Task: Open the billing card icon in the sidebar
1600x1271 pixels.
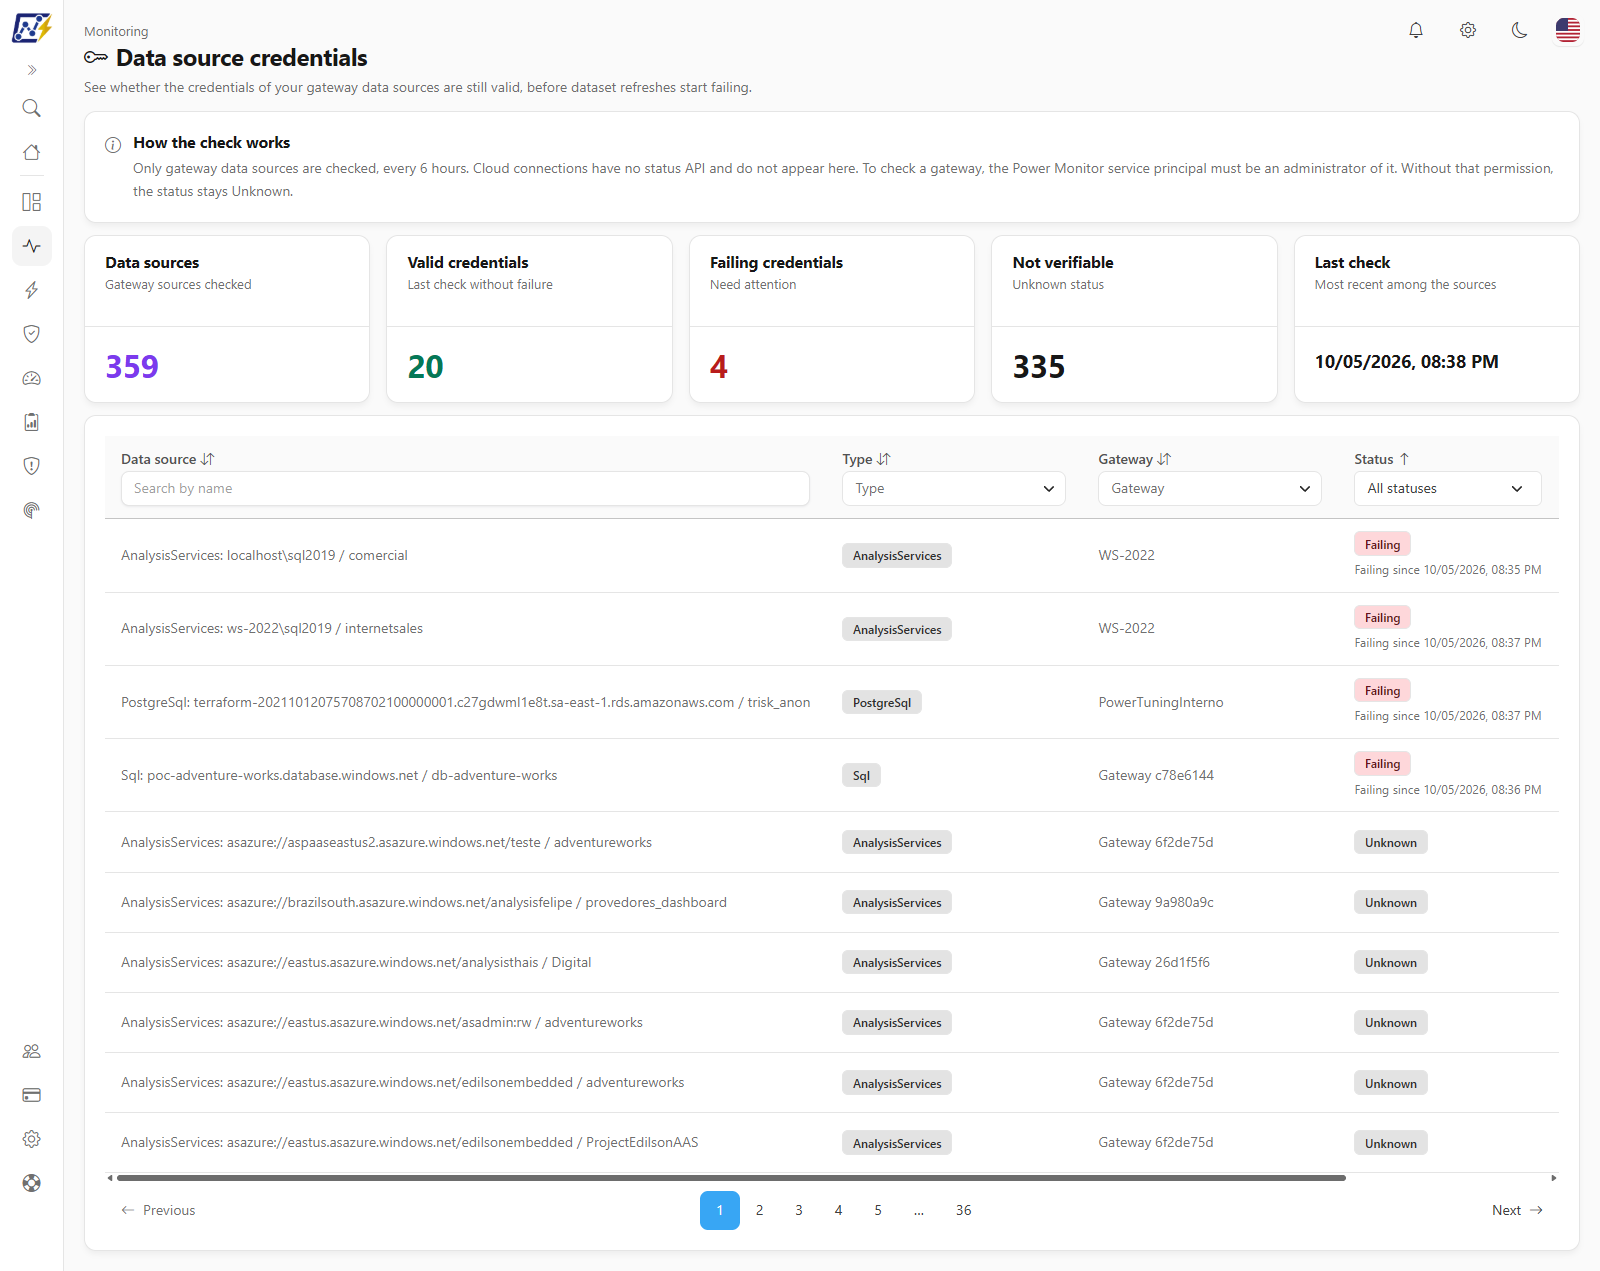Action: pyautogui.click(x=32, y=1095)
